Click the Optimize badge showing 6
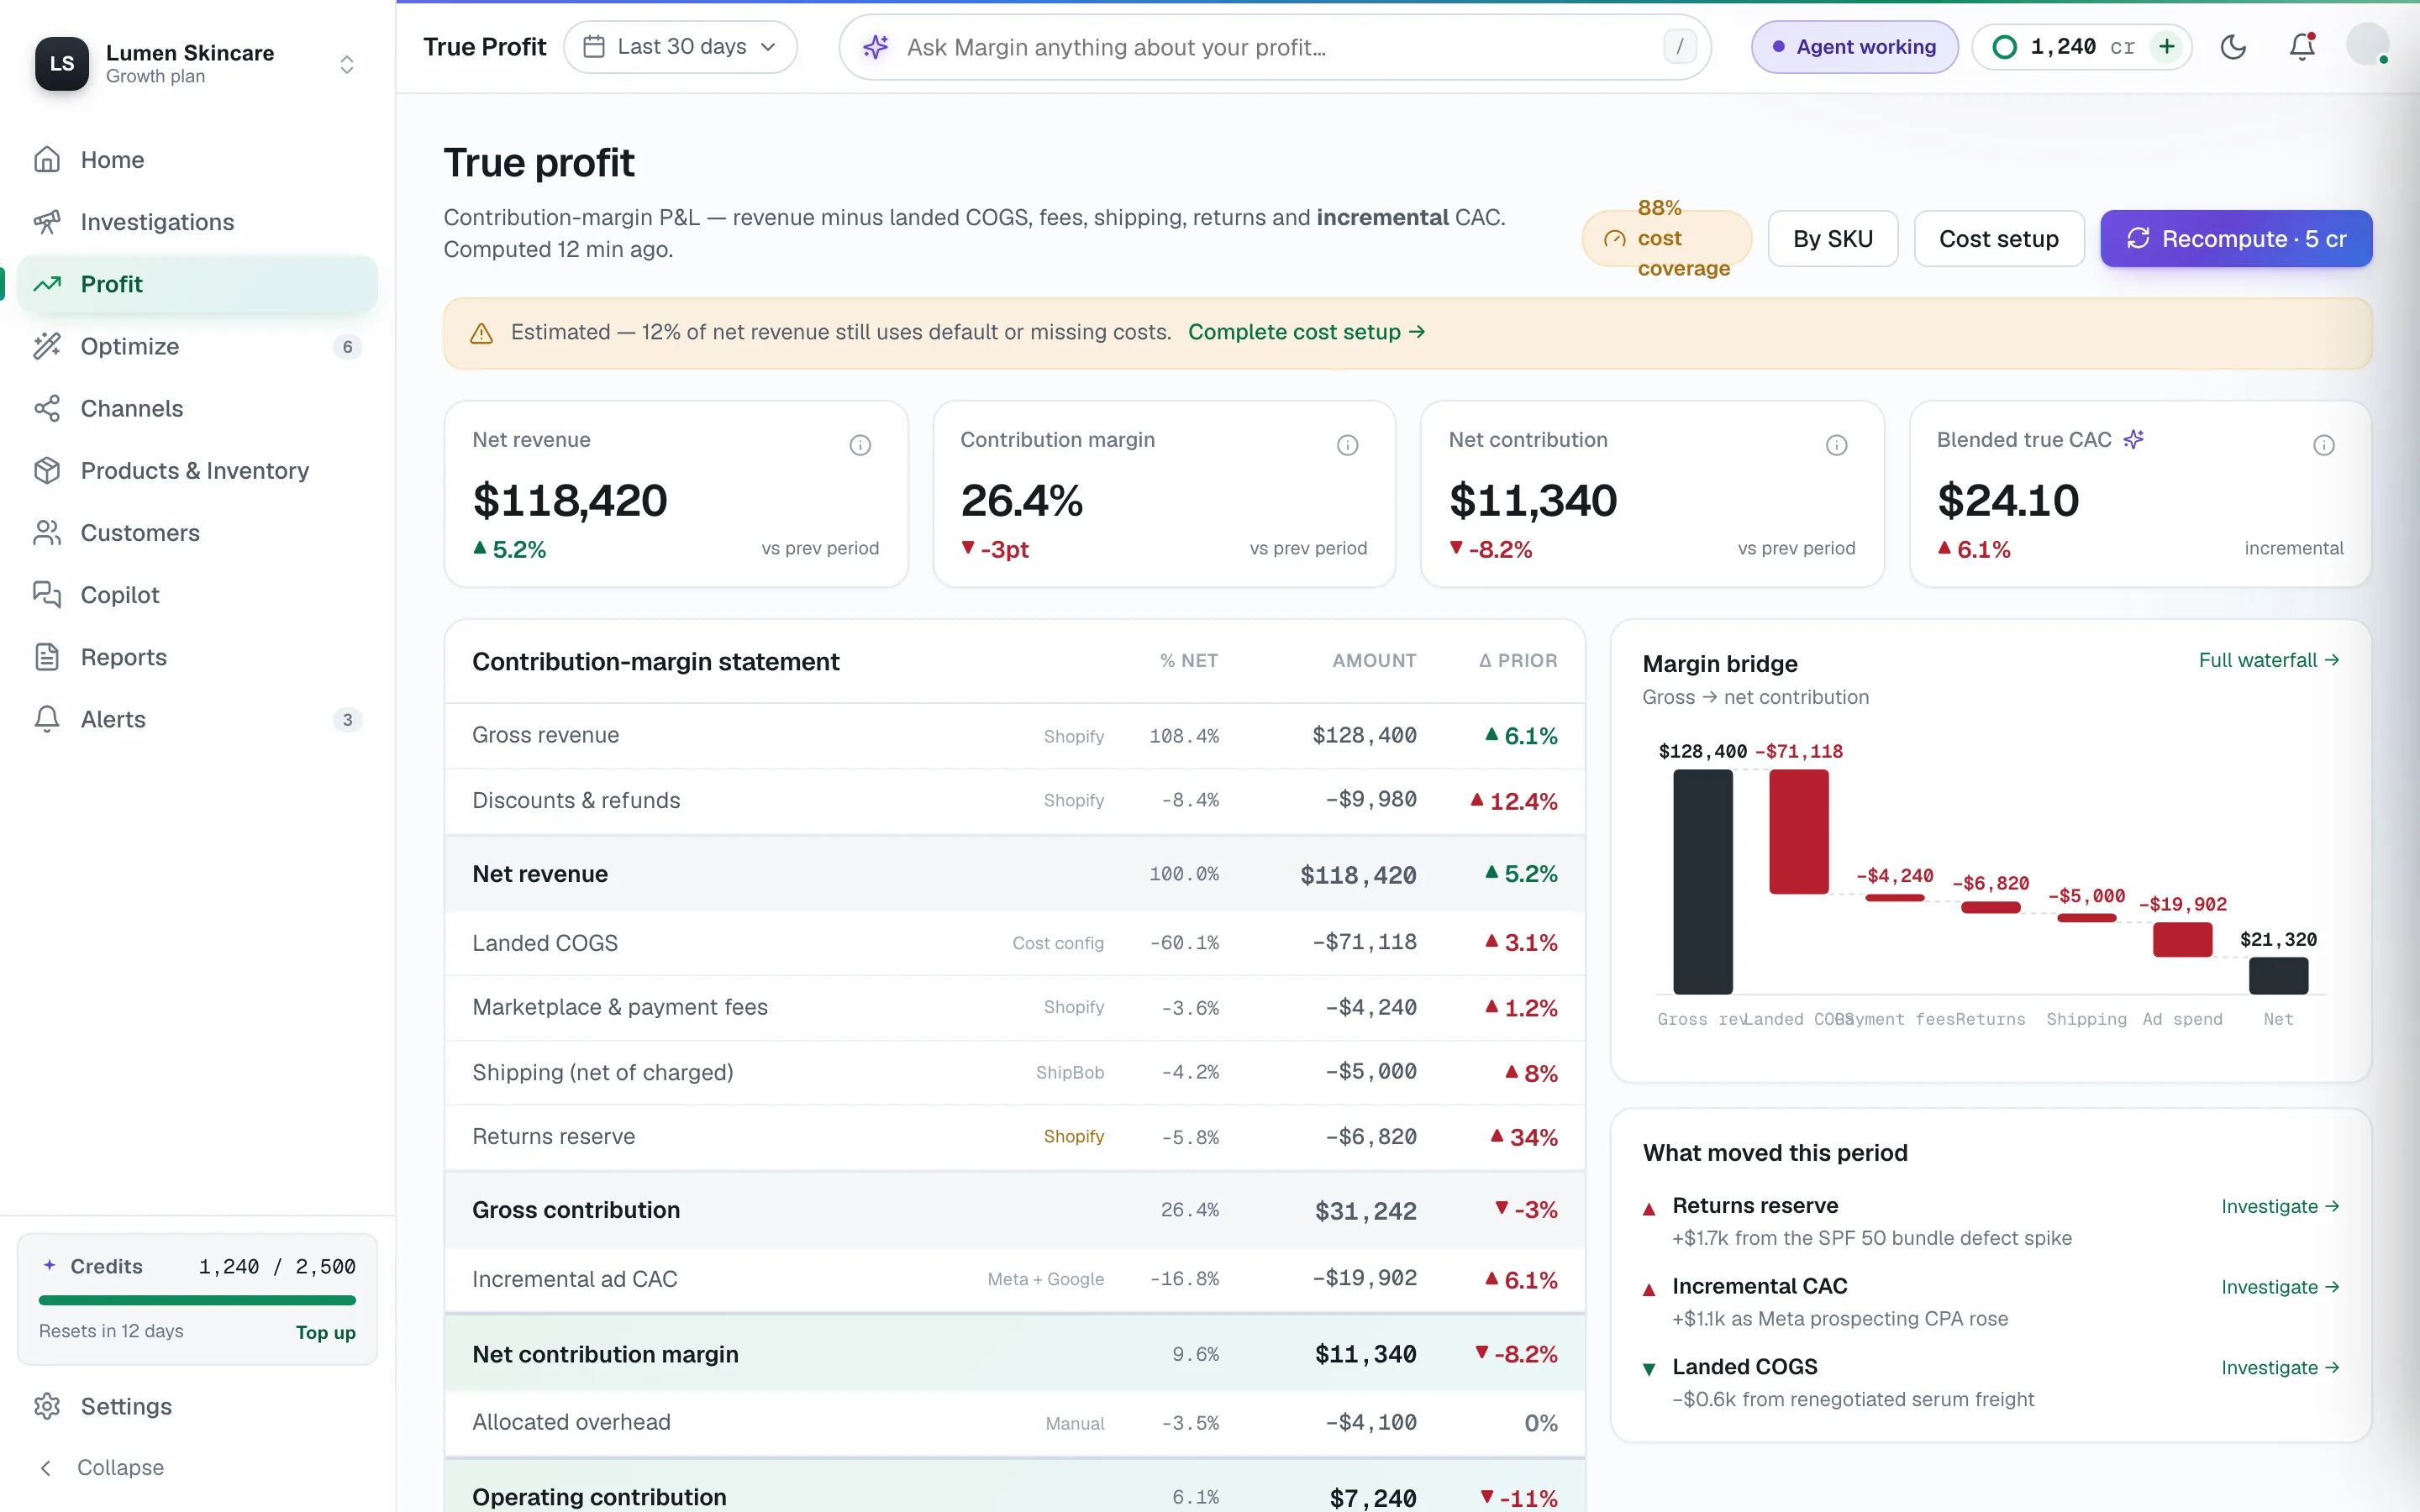The image size is (2420, 1512). click(x=347, y=347)
